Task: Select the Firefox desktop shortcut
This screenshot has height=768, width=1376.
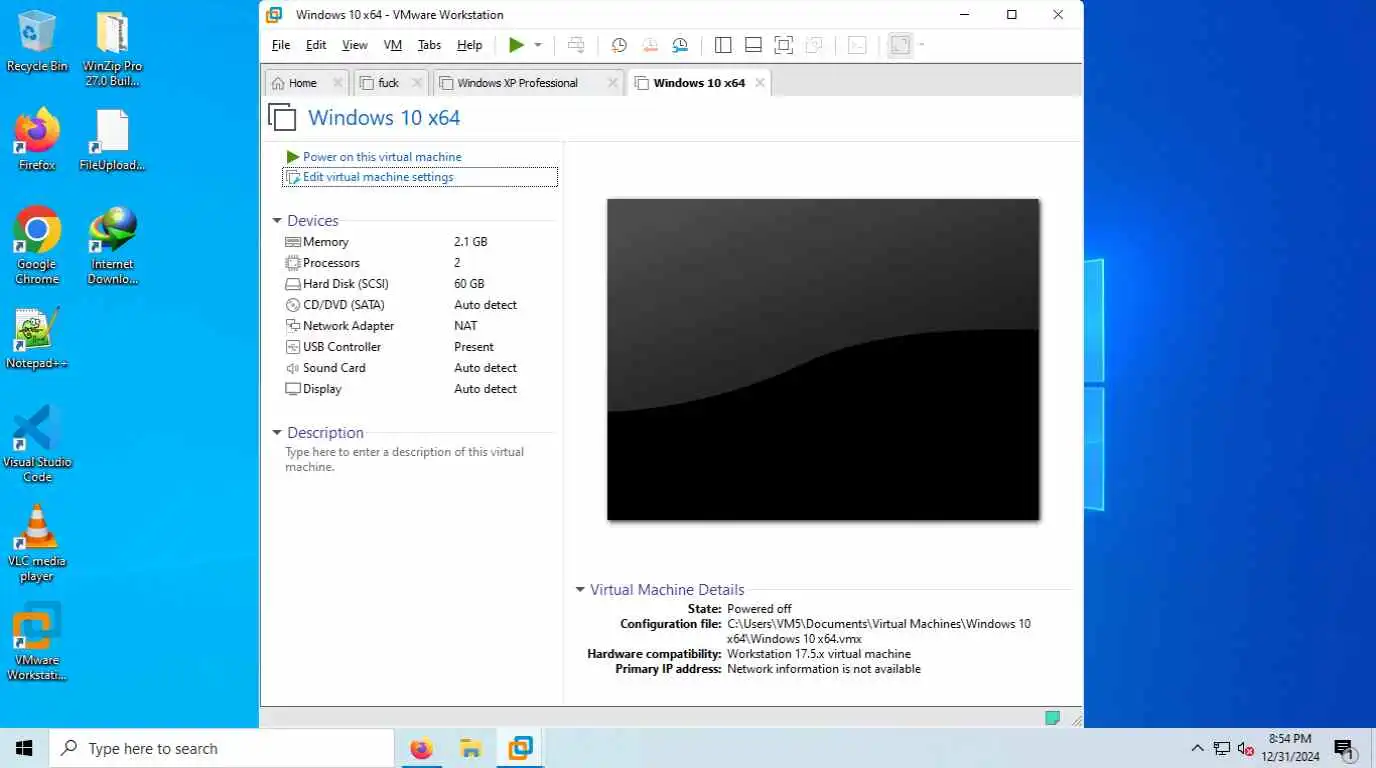Action: click(37, 139)
